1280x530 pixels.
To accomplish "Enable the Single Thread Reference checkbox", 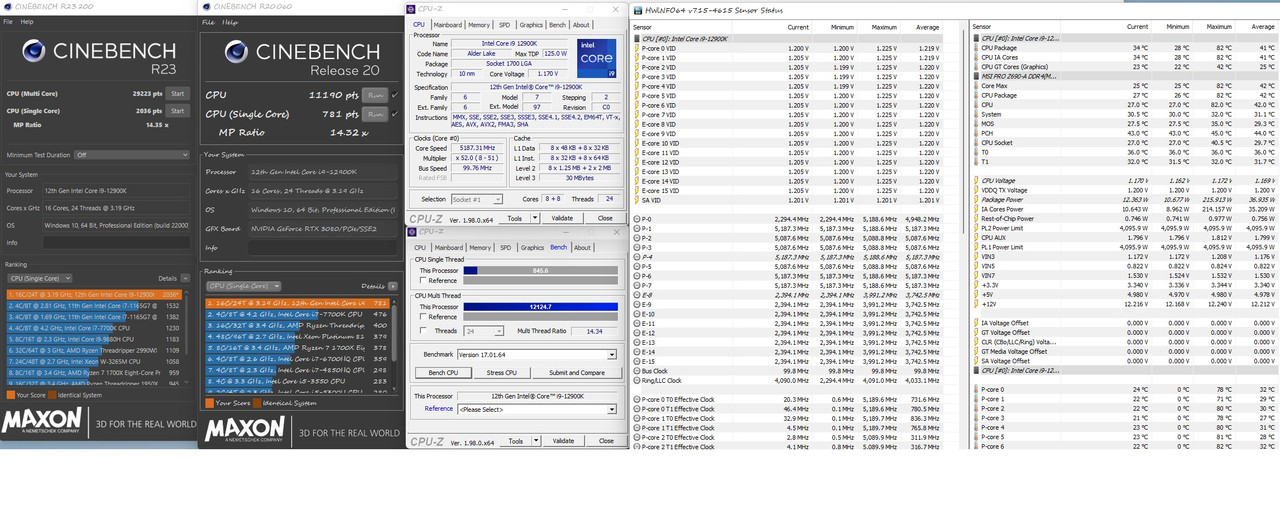I will click(421, 281).
